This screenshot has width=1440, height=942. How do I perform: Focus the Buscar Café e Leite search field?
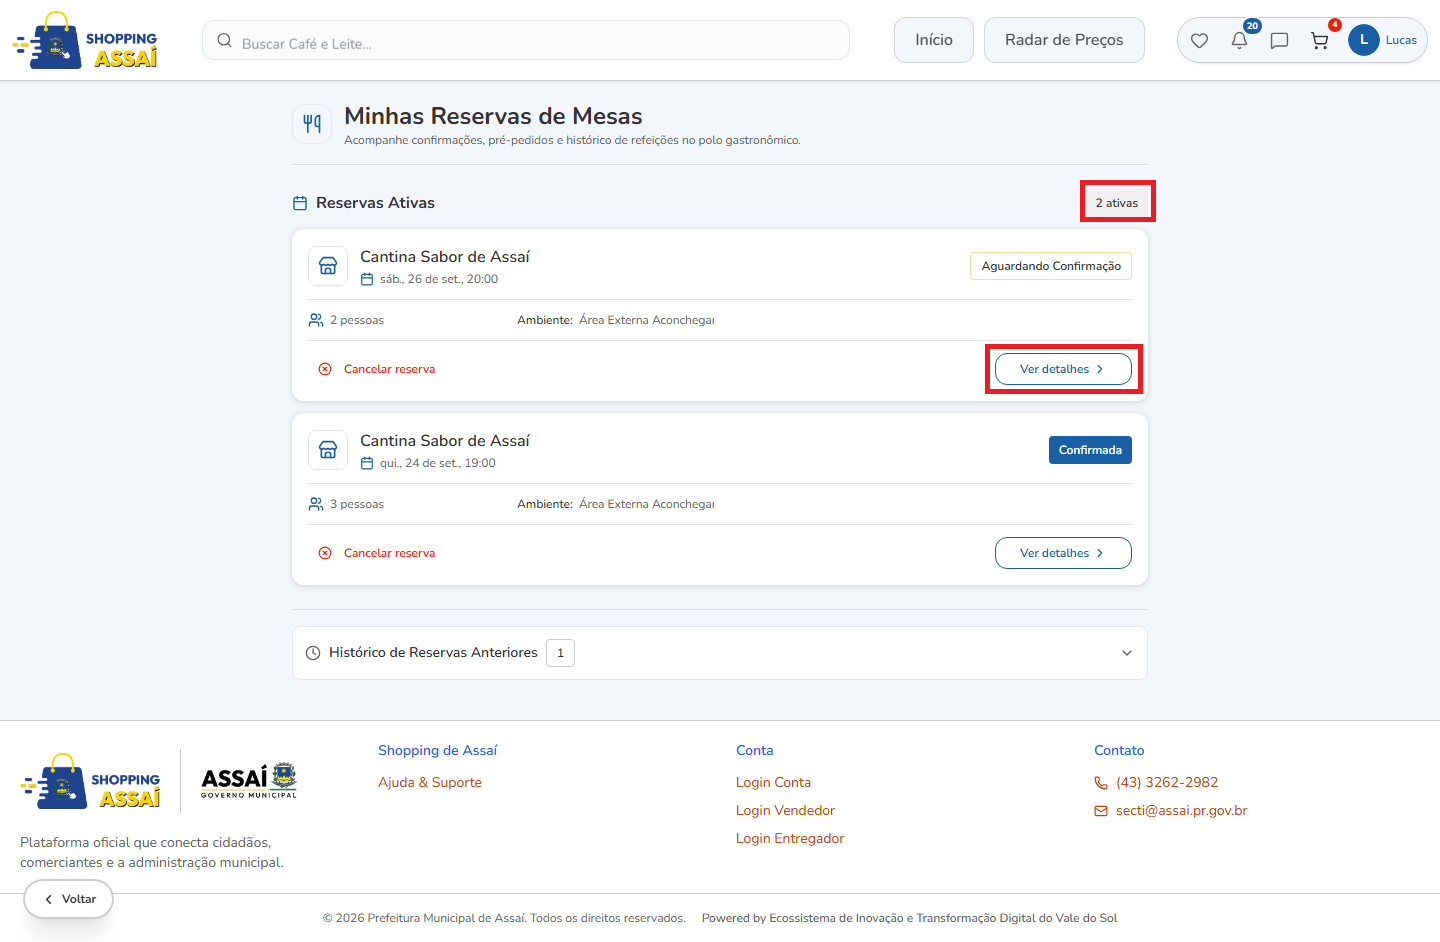(x=526, y=41)
